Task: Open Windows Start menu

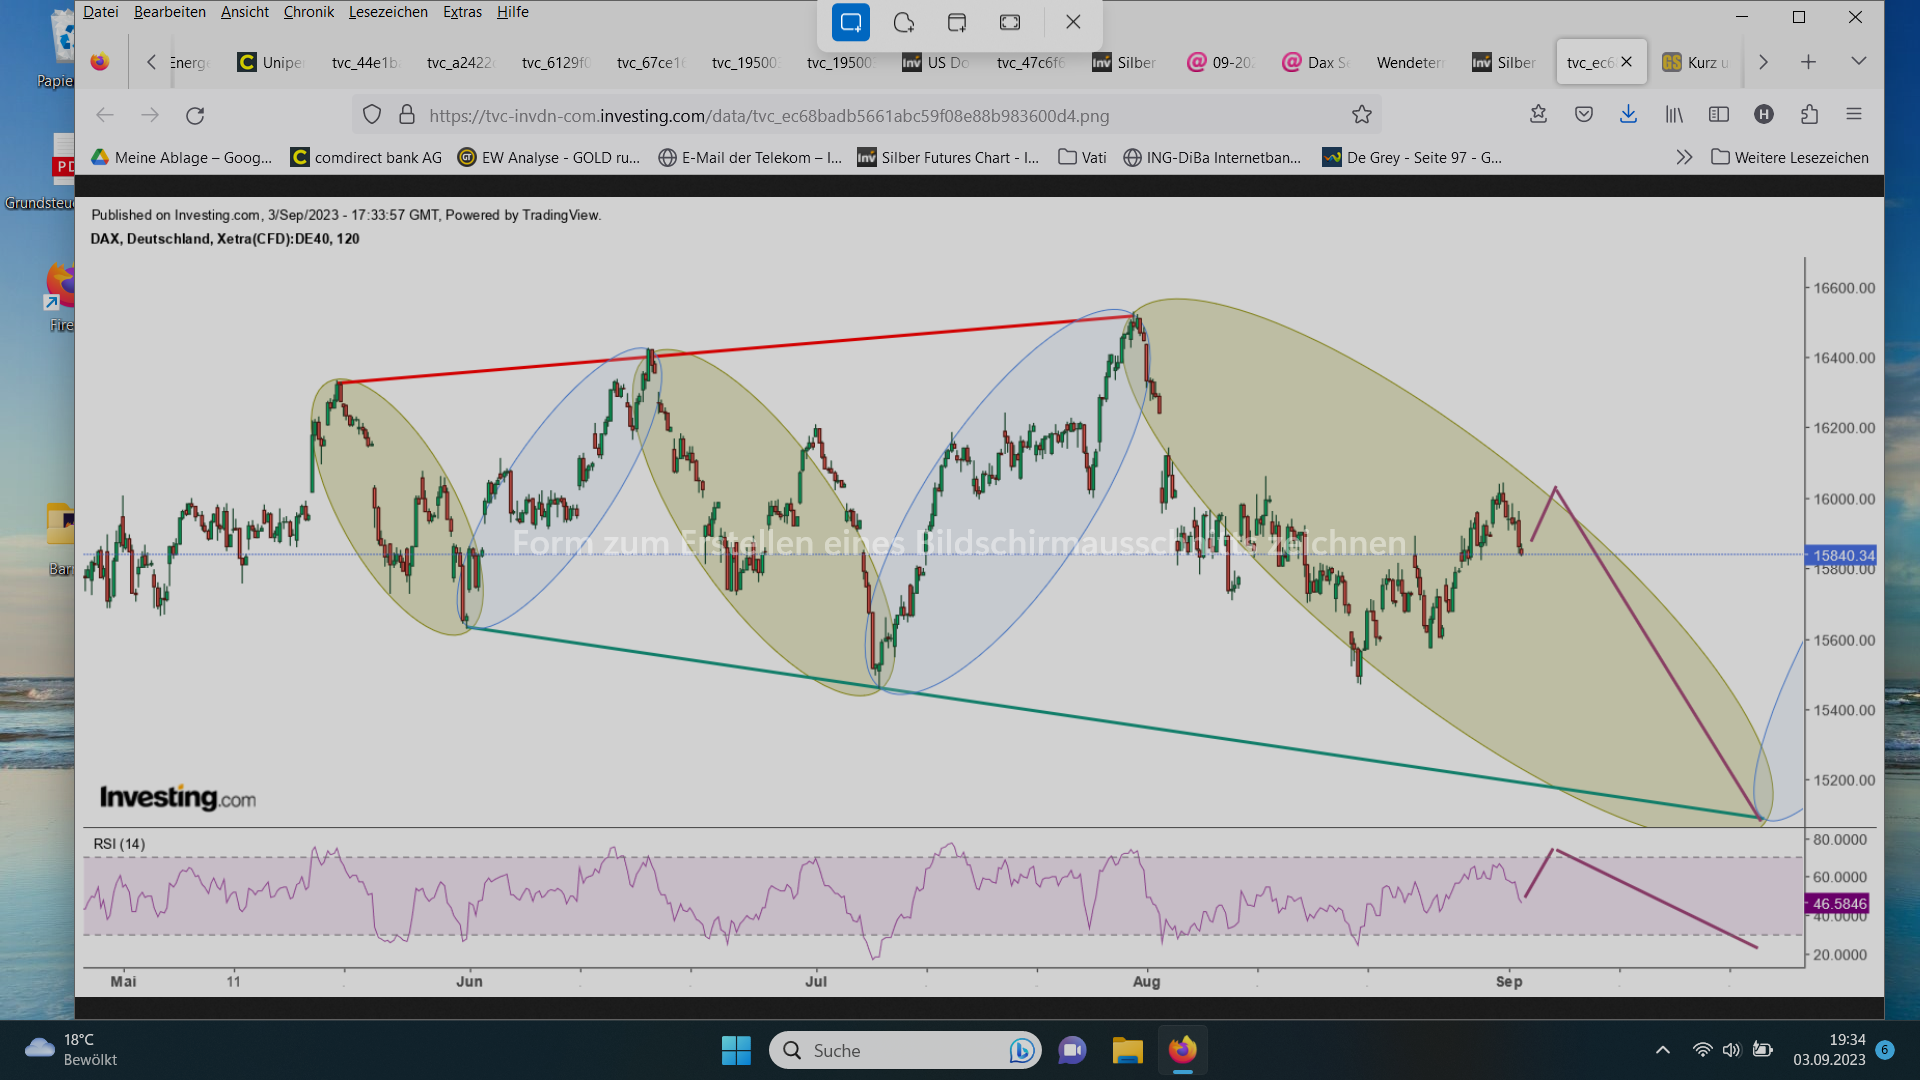Action: click(x=736, y=1050)
